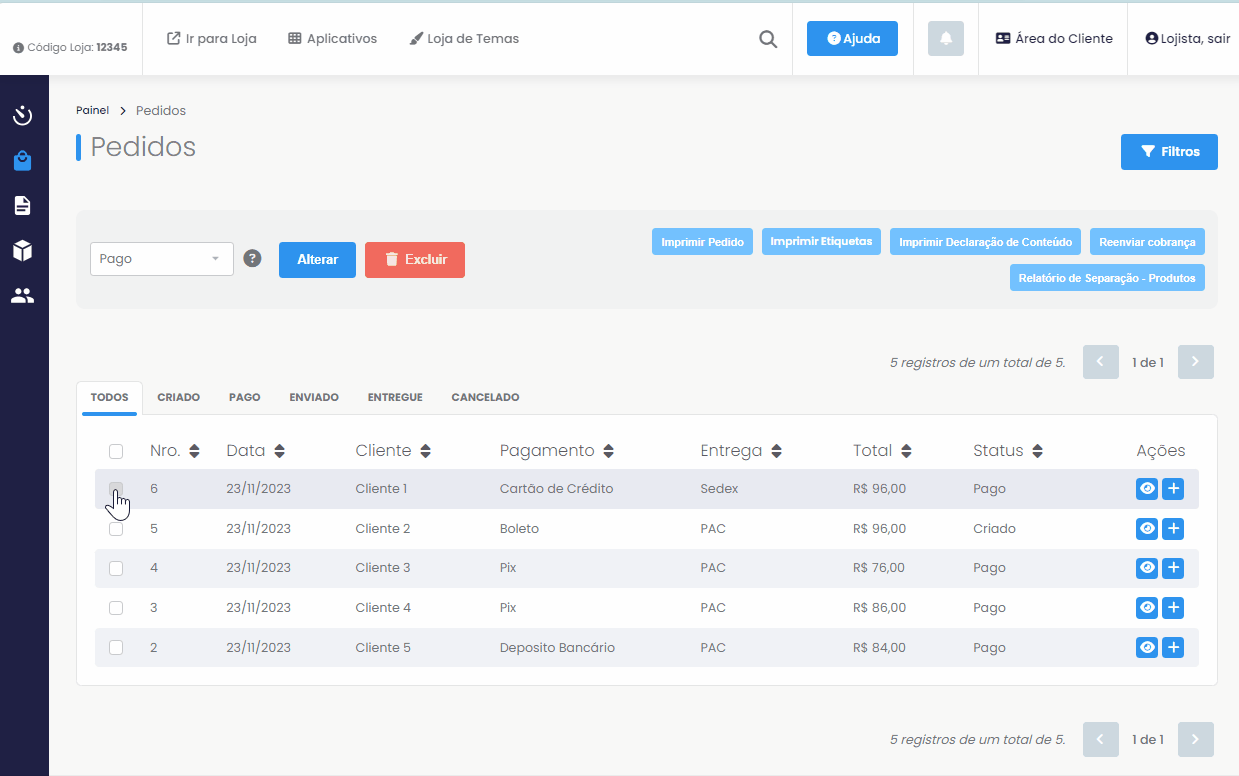This screenshot has height=776, width=1239.
Task: View order 6 details eye icon
Action: click(x=1147, y=489)
